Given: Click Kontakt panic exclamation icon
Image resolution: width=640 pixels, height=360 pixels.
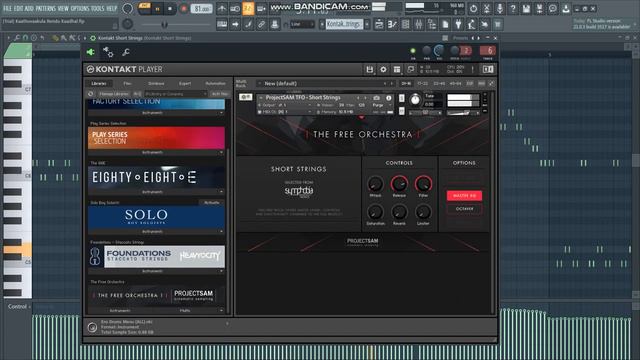Looking at the screenshot, I should (473, 69).
